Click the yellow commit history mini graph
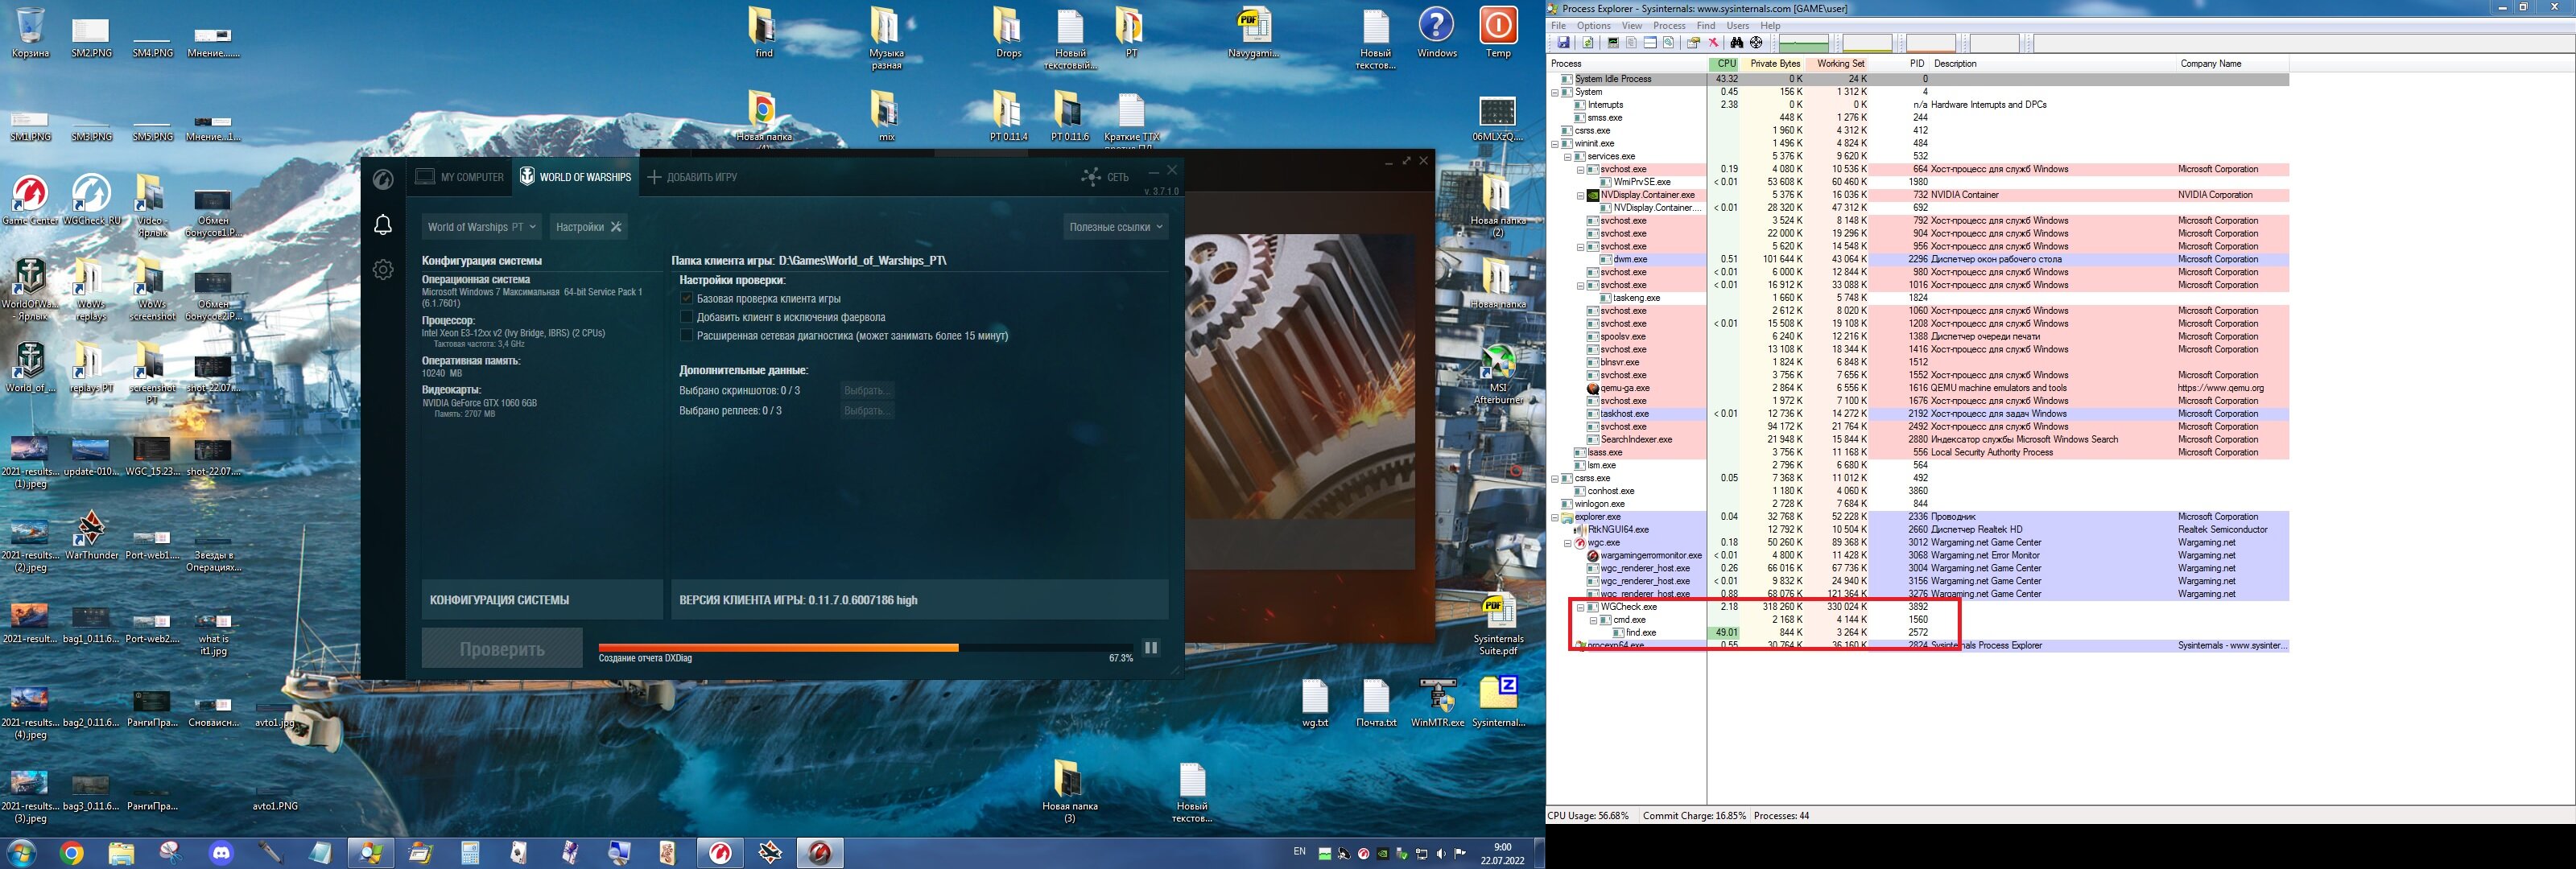This screenshot has width=2576, height=869. [x=1867, y=43]
